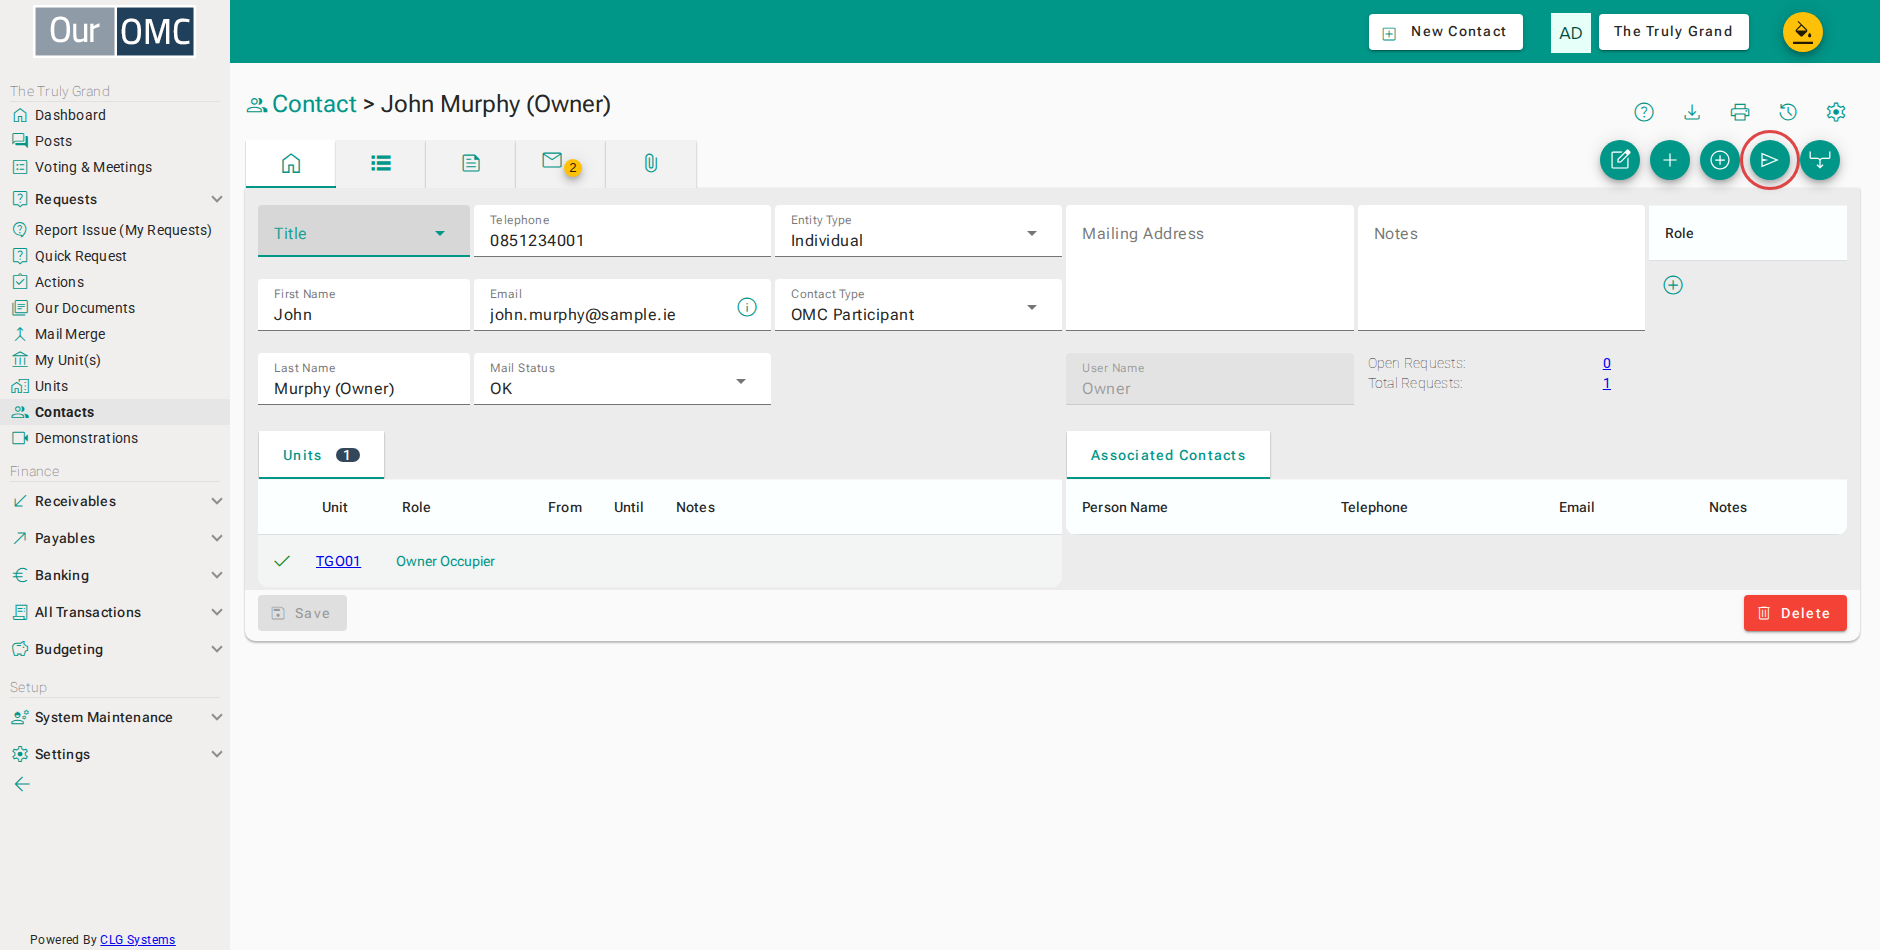Click the download icon
The image size is (1880, 950).
click(x=1692, y=112)
